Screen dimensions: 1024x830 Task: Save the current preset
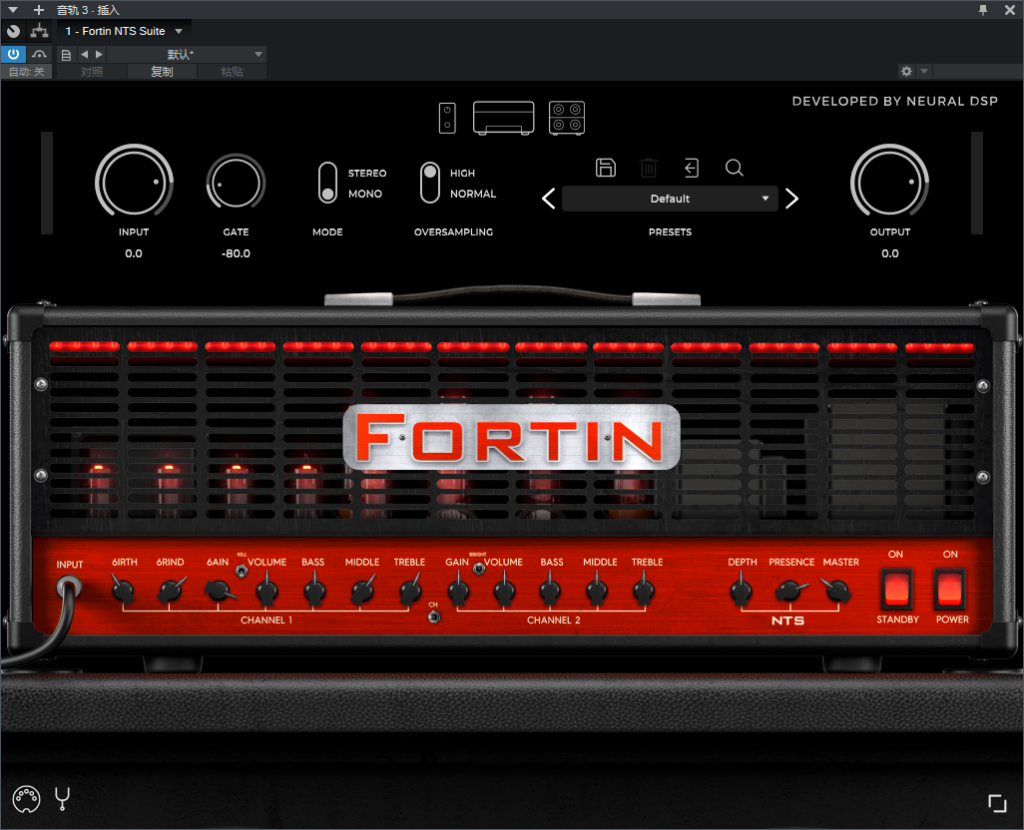605,168
